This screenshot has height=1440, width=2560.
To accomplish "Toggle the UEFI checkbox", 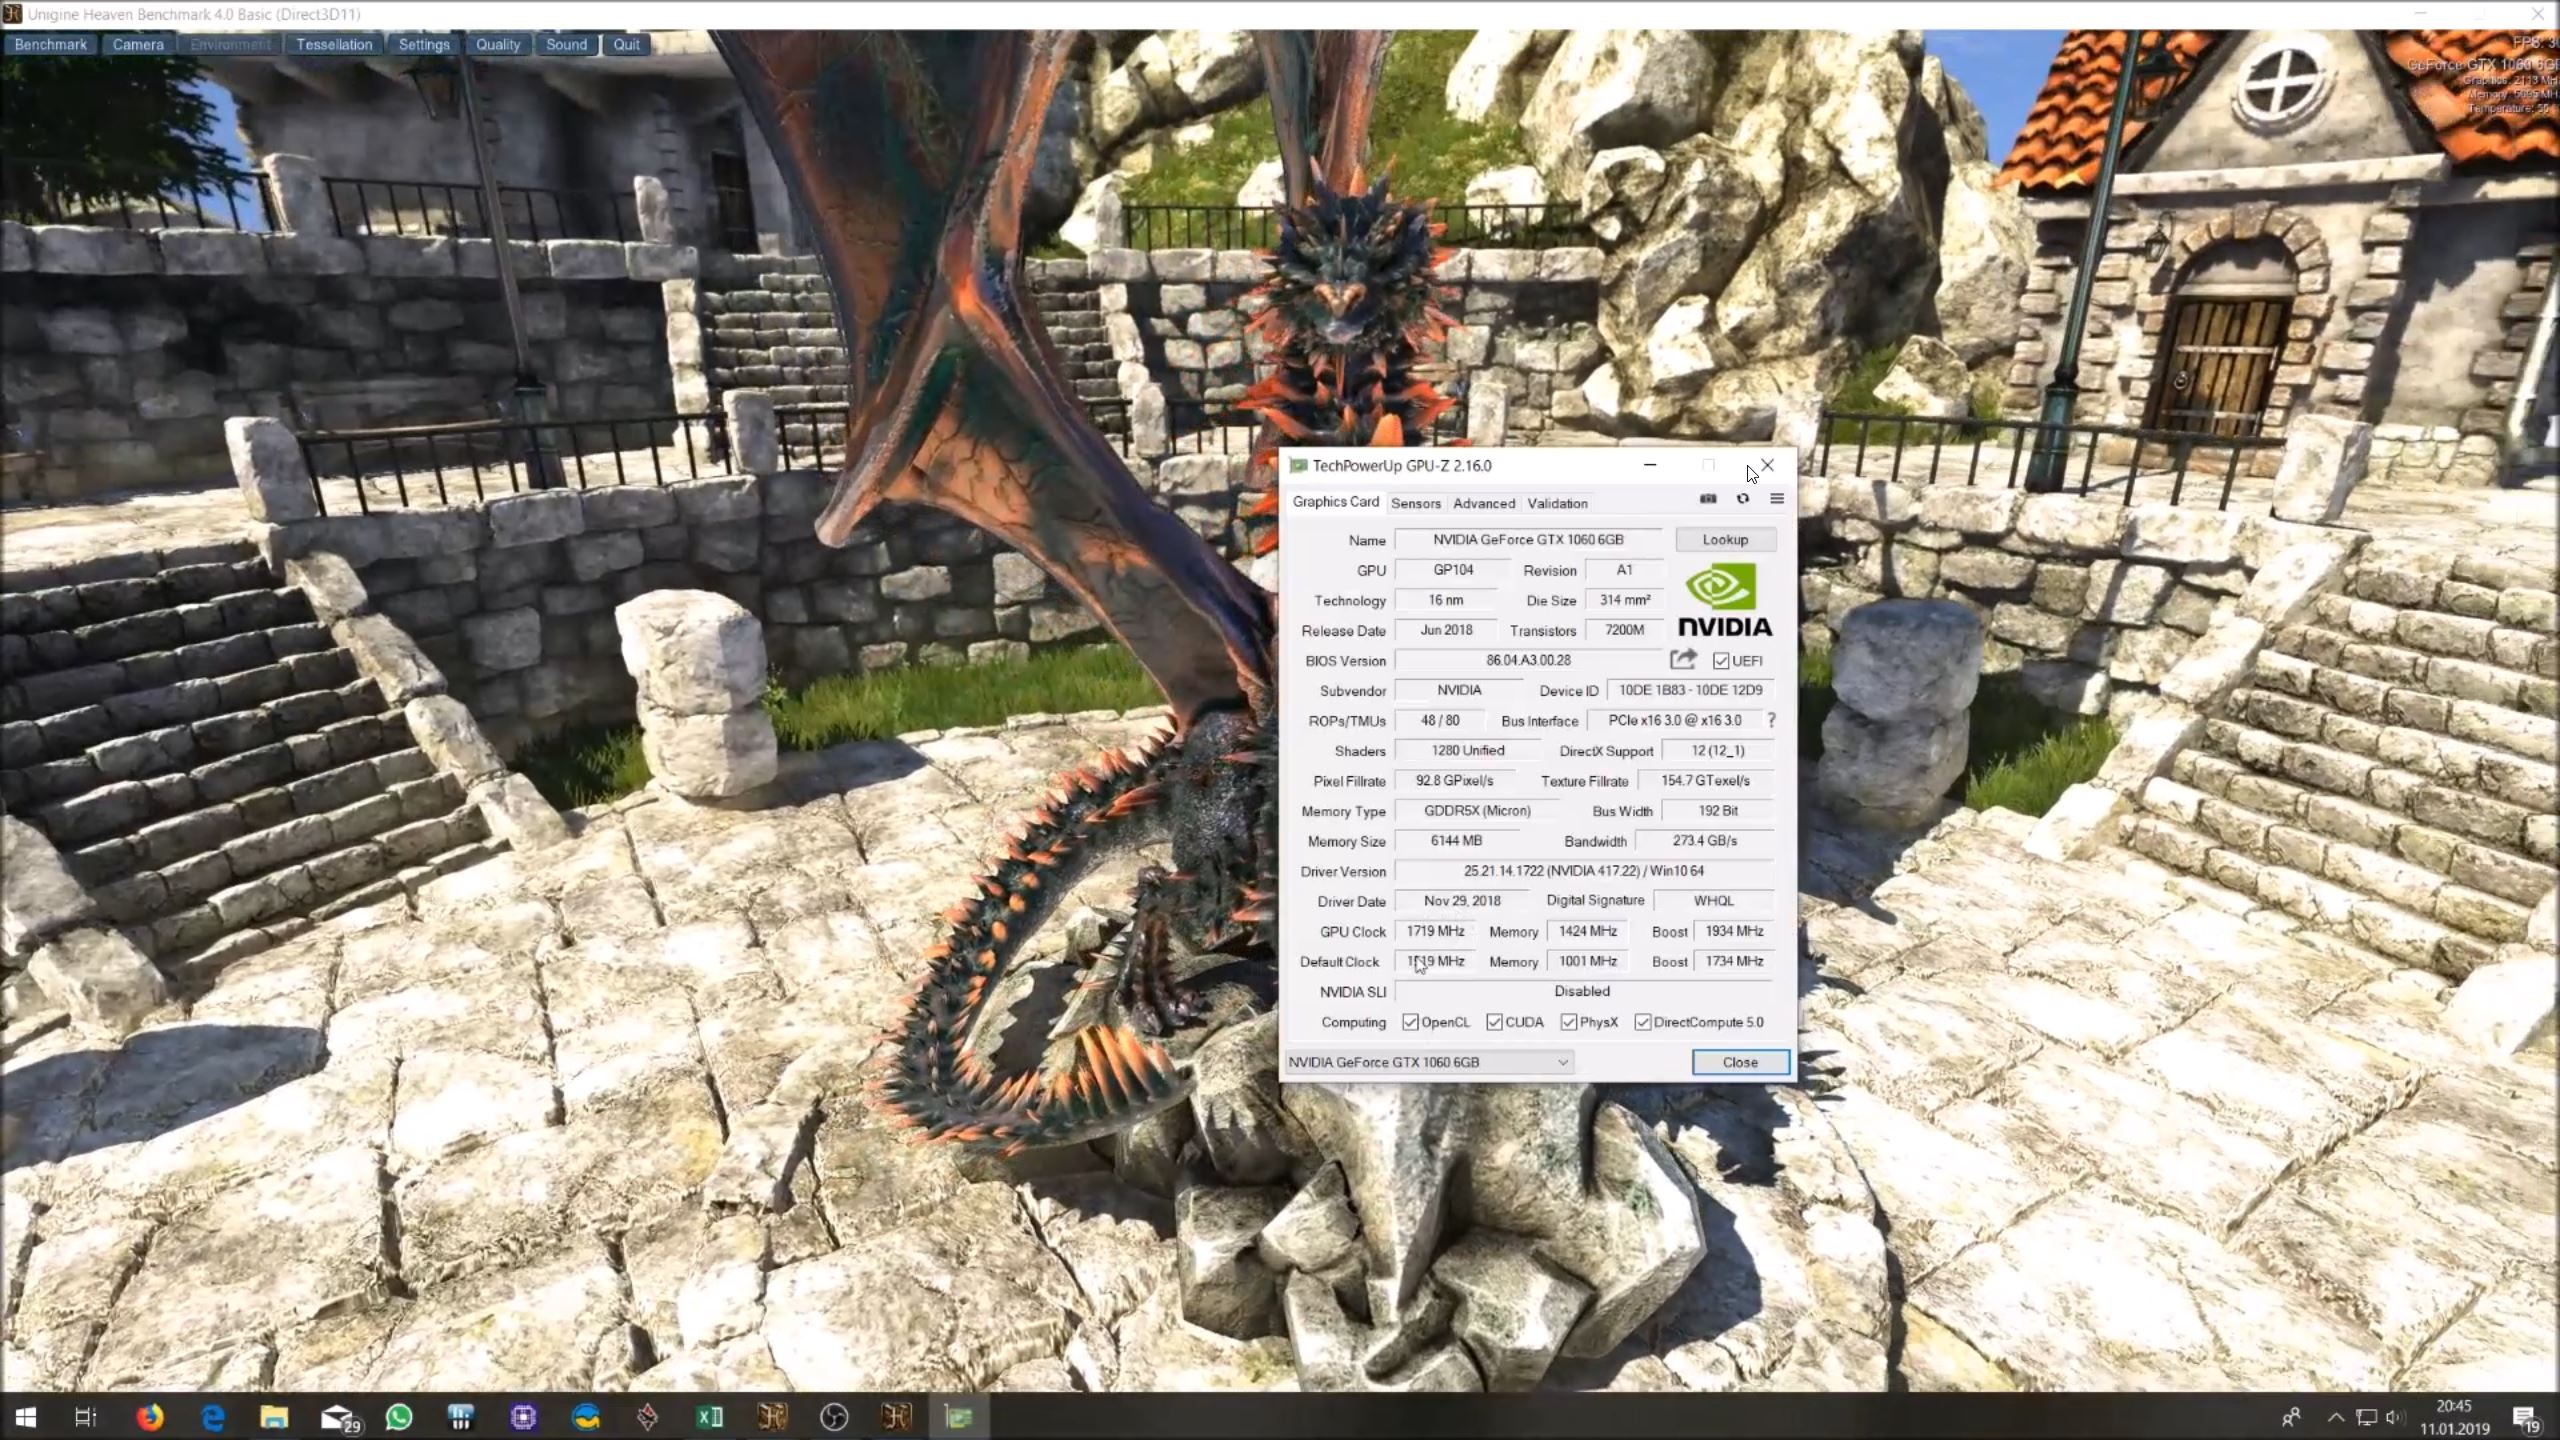I will [1721, 661].
